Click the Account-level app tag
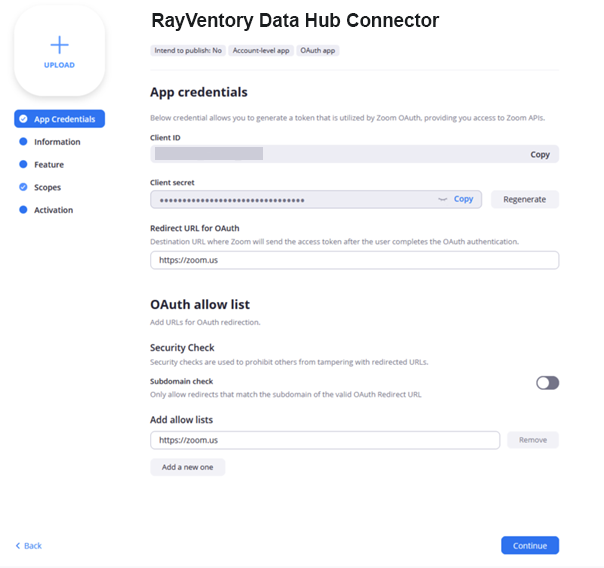Viewport: 604px width, 568px height. [260, 50]
